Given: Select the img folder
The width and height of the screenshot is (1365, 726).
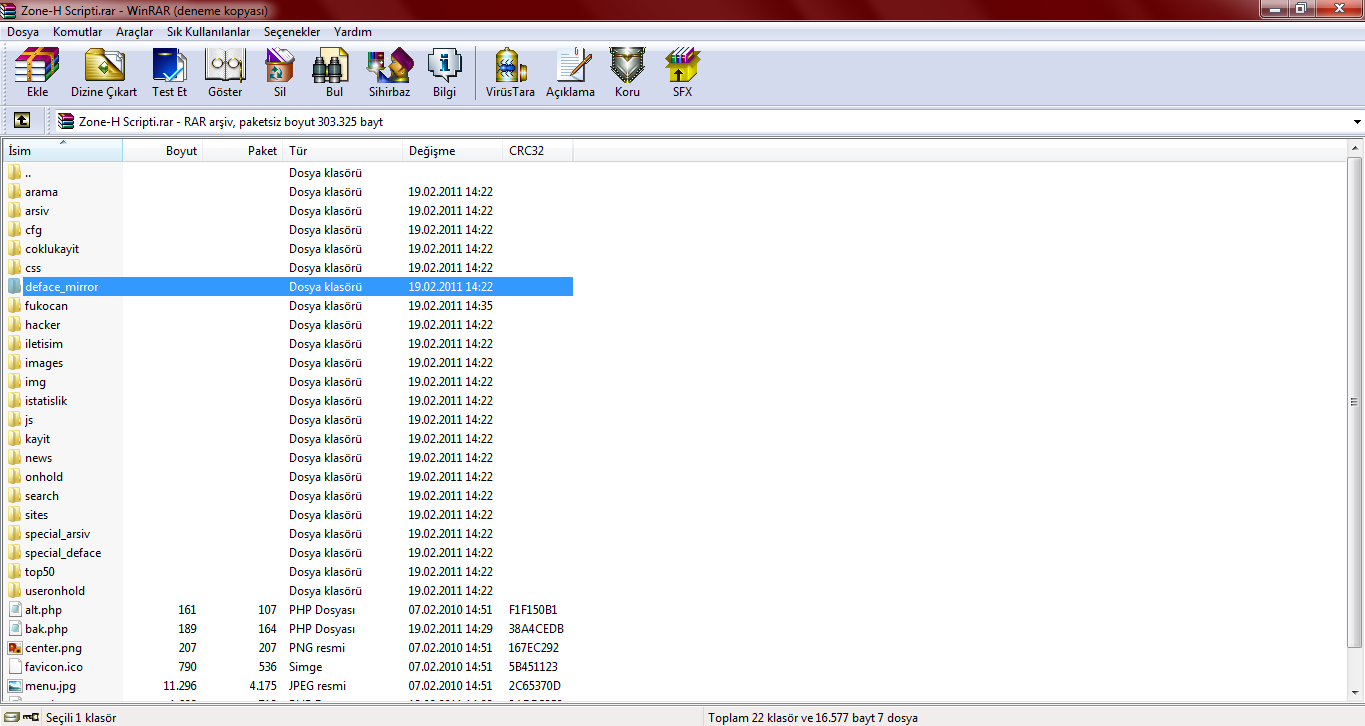Looking at the screenshot, I should click(x=35, y=382).
